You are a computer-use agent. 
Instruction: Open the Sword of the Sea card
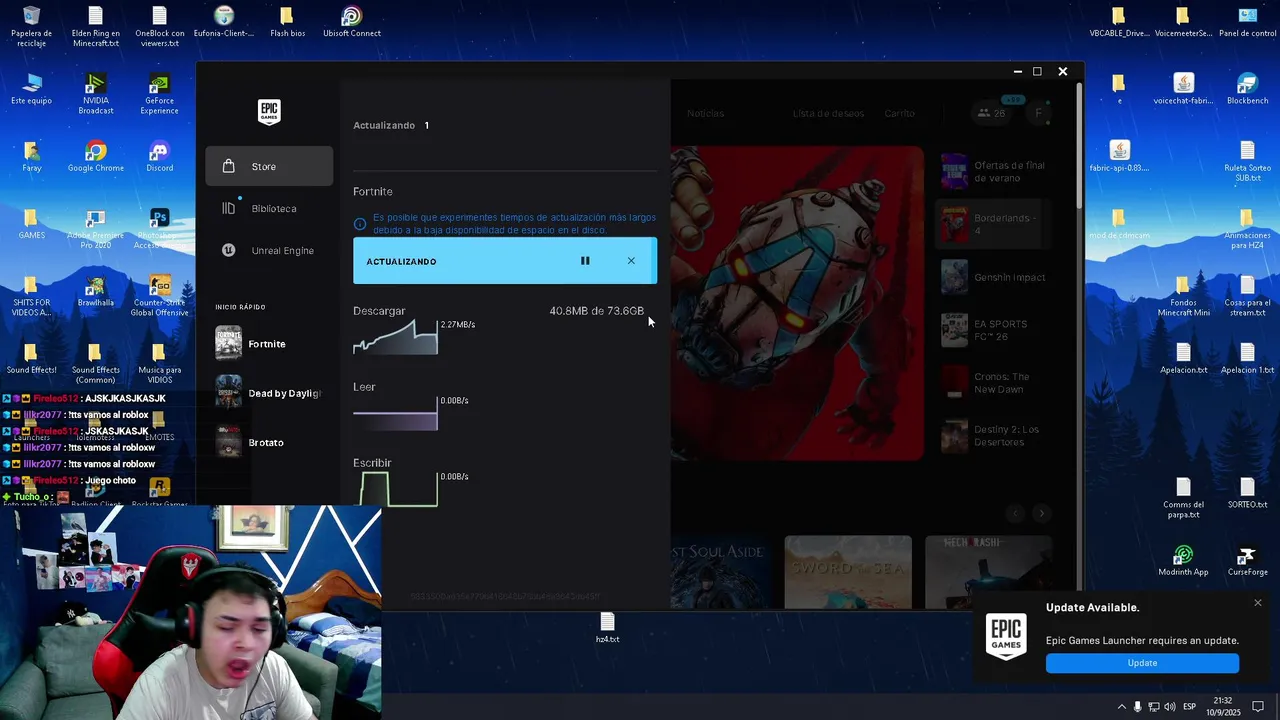pyautogui.click(x=848, y=571)
